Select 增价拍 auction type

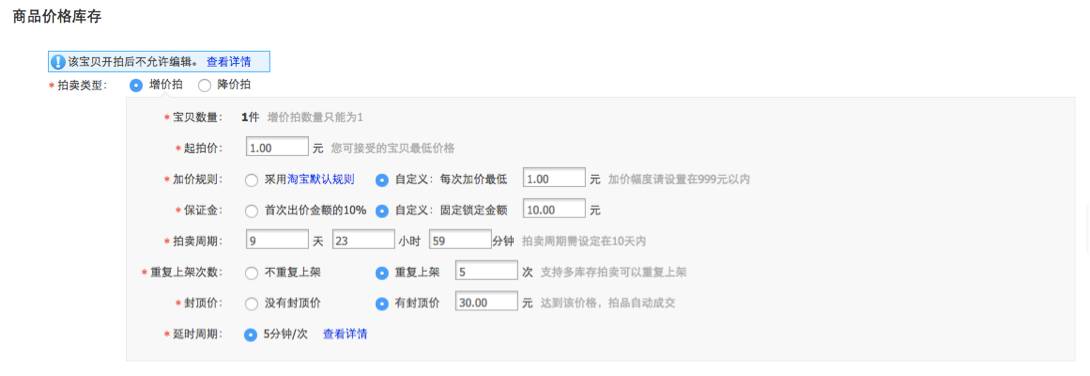pyautogui.click(x=136, y=86)
